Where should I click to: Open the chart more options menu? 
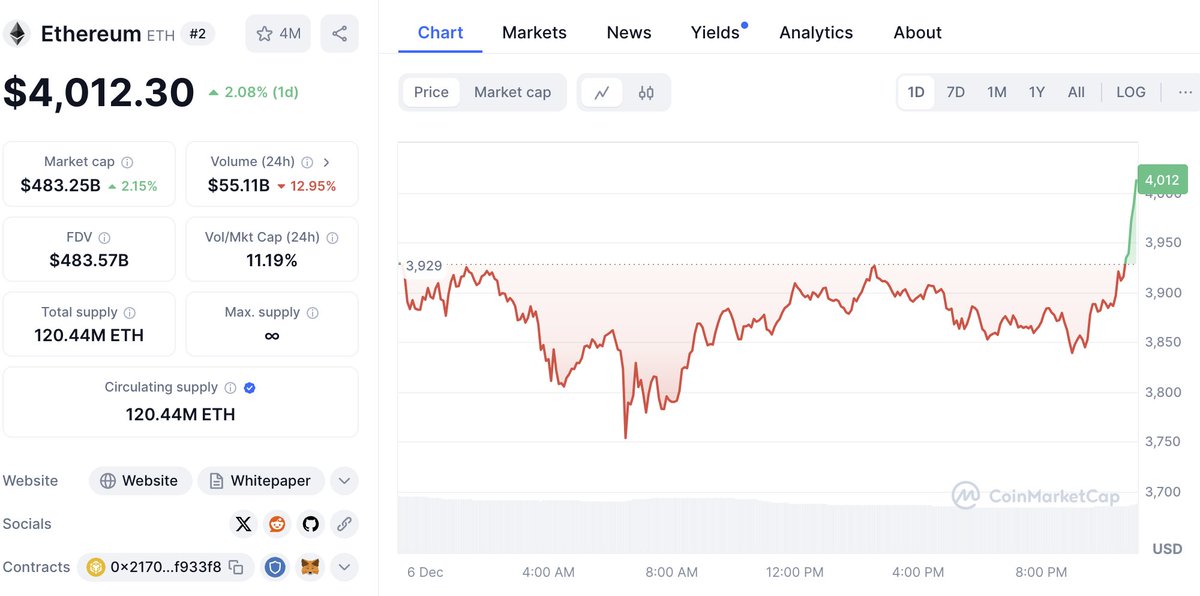[x=1185, y=92]
